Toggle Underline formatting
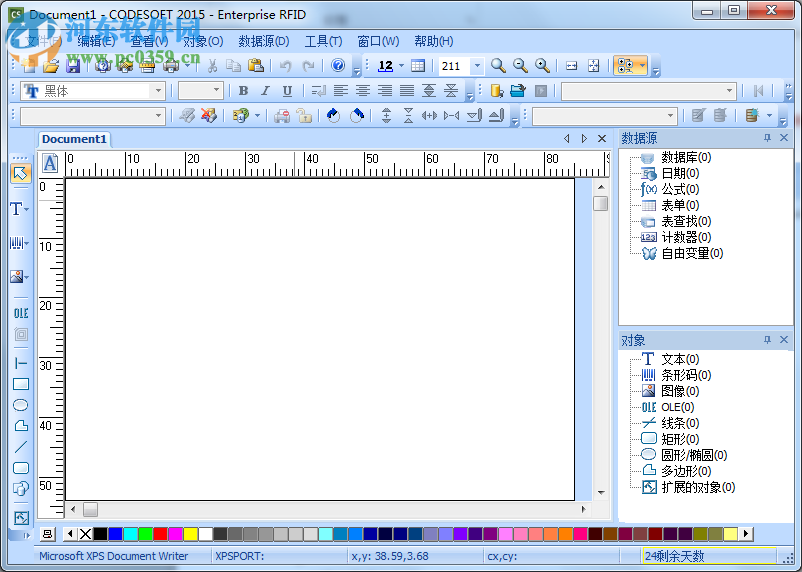The width and height of the screenshot is (802, 572). point(287,91)
